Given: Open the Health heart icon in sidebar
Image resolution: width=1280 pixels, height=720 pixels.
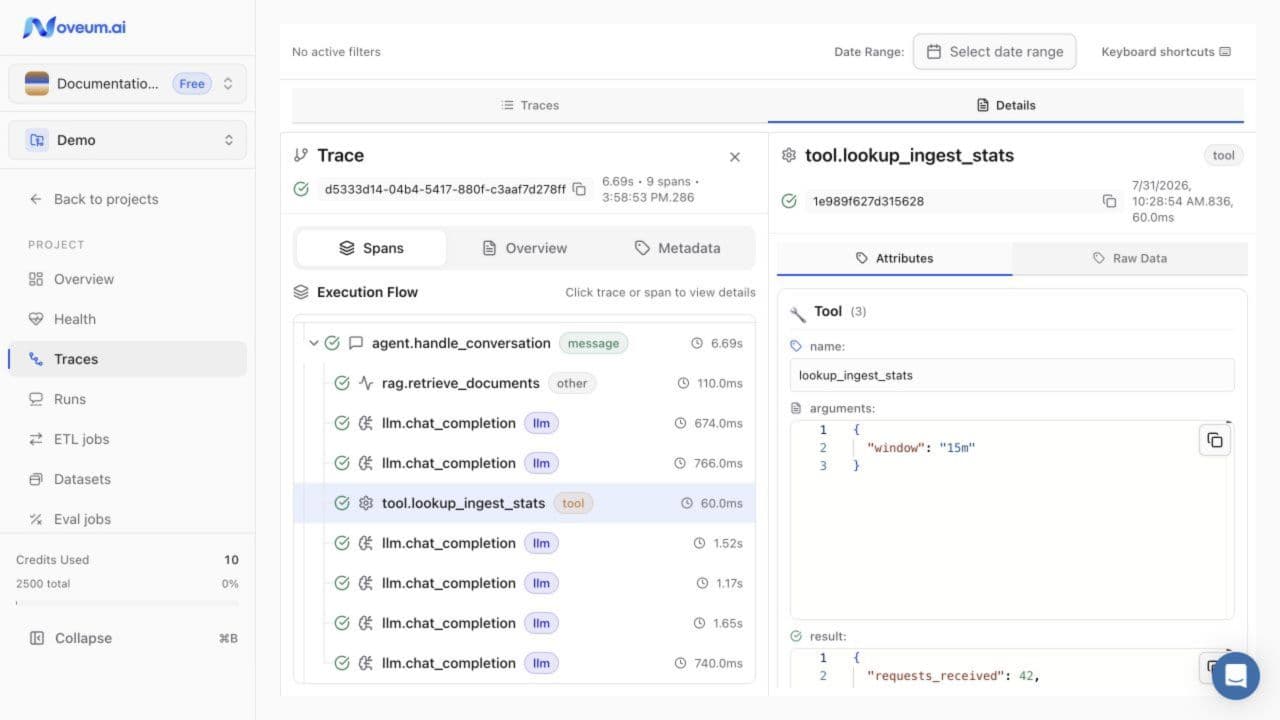Looking at the screenshot, I should 36,319.
